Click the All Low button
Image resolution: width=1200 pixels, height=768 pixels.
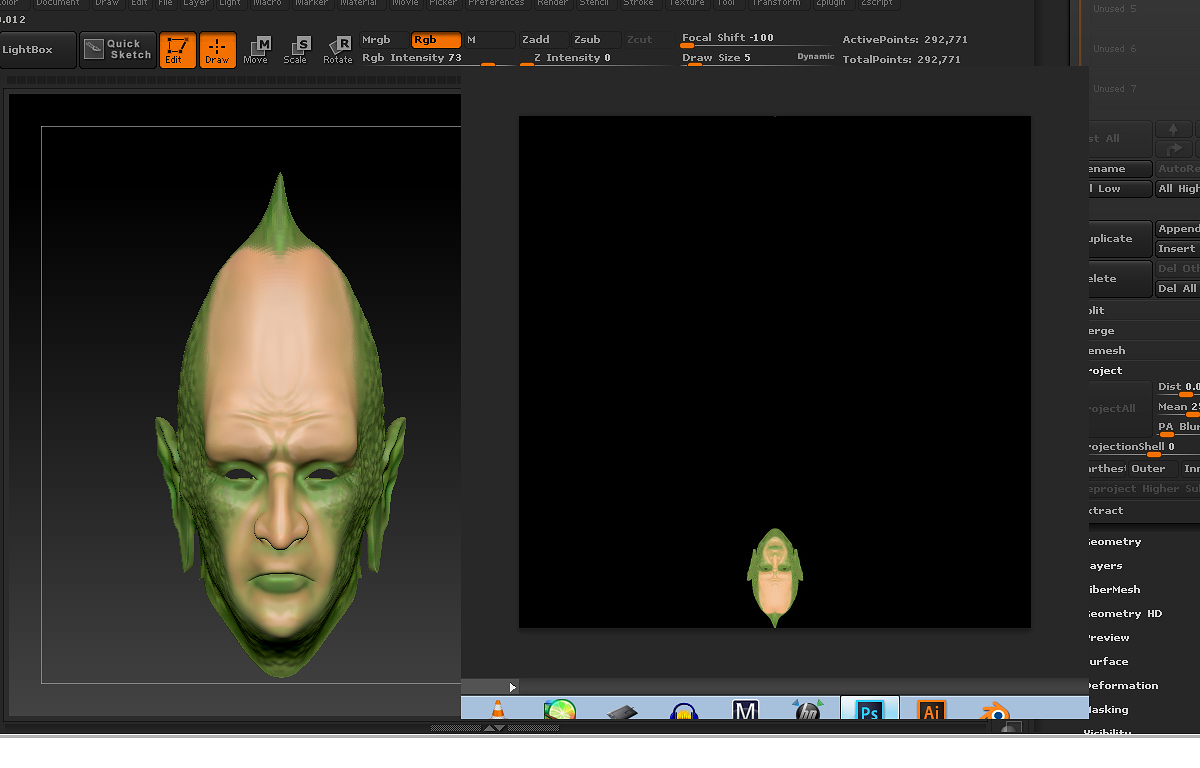[1120, 189]
